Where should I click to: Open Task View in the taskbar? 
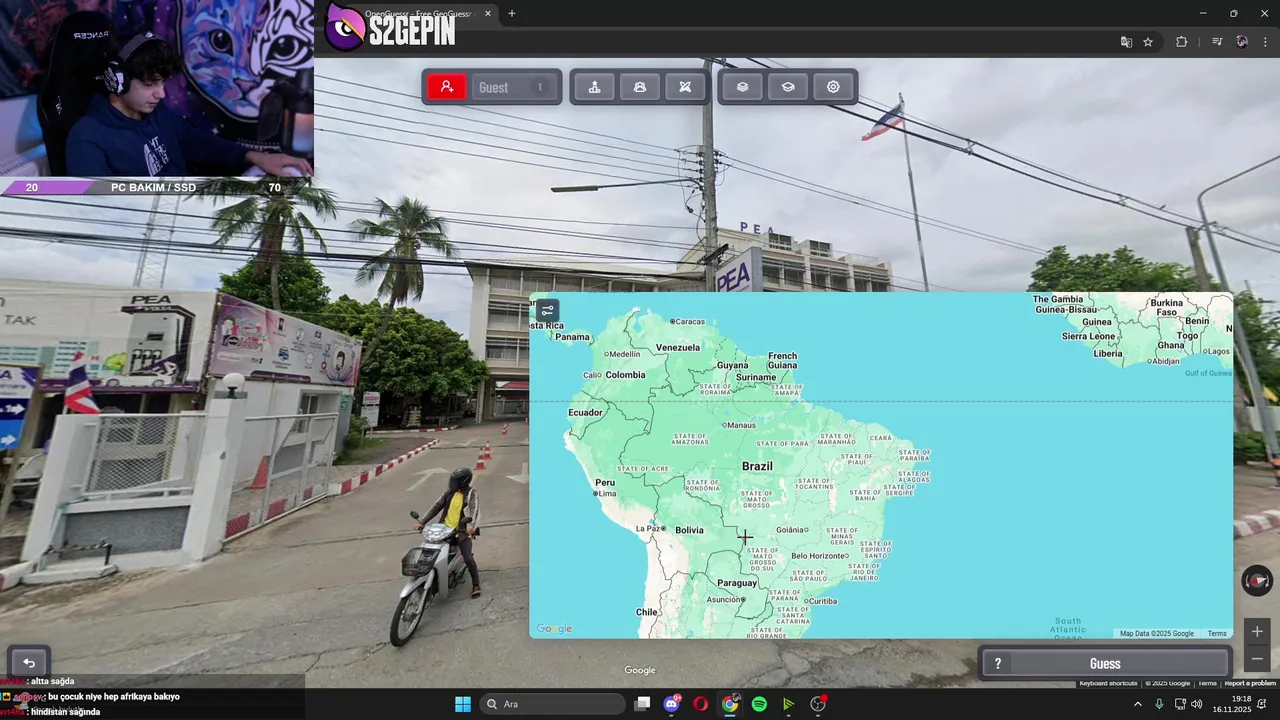pyautogui.click(x=643, y=704)
